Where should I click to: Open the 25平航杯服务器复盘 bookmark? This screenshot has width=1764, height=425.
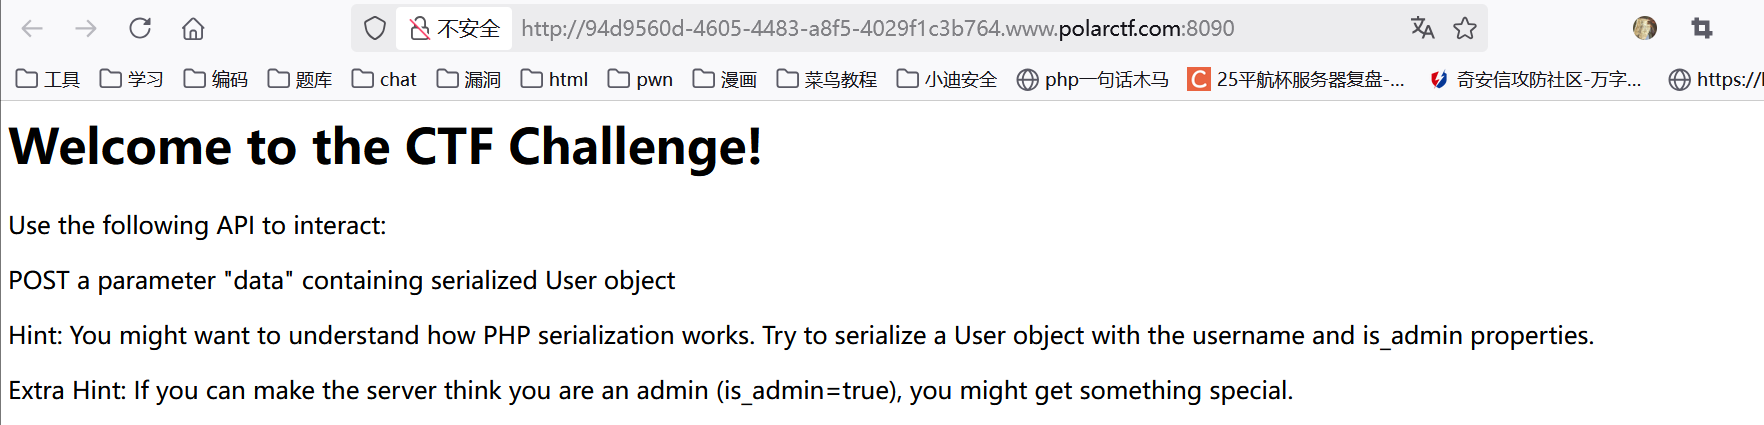tap(1296, 79)
